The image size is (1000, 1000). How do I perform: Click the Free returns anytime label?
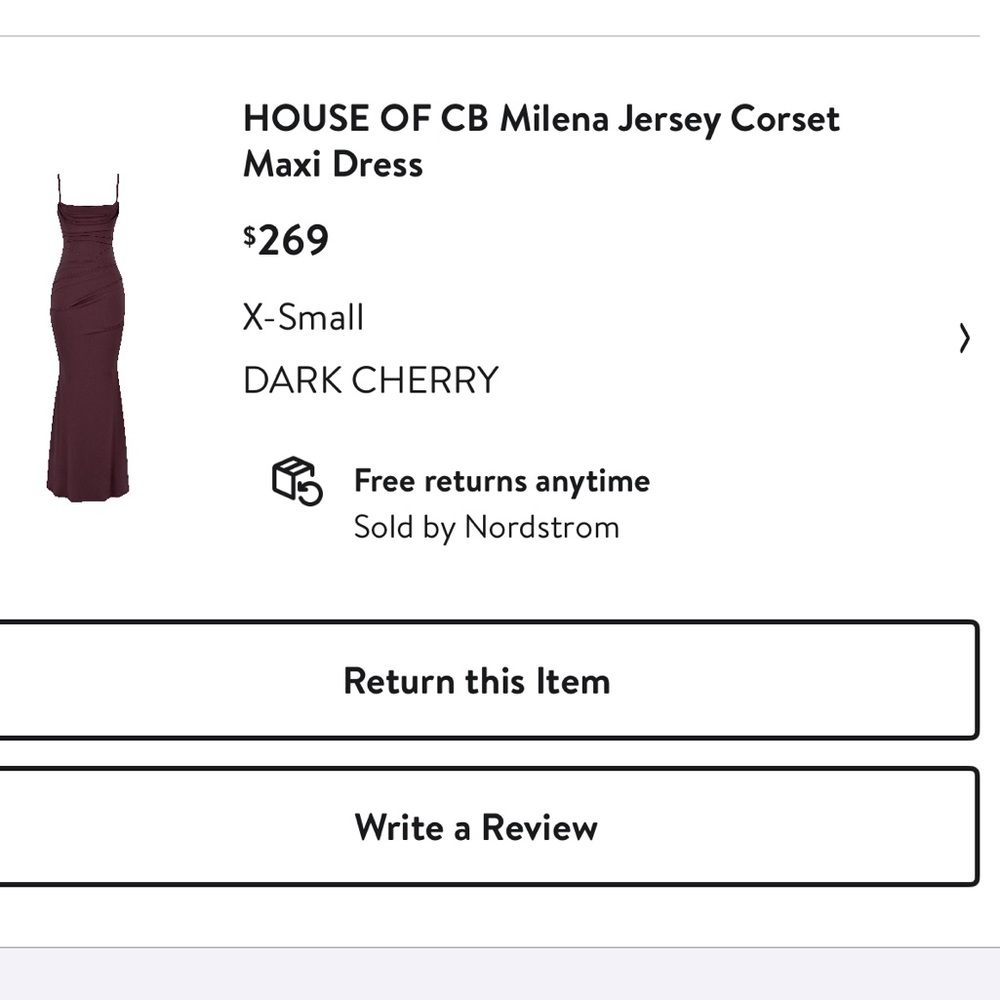[x=501, y=481]
